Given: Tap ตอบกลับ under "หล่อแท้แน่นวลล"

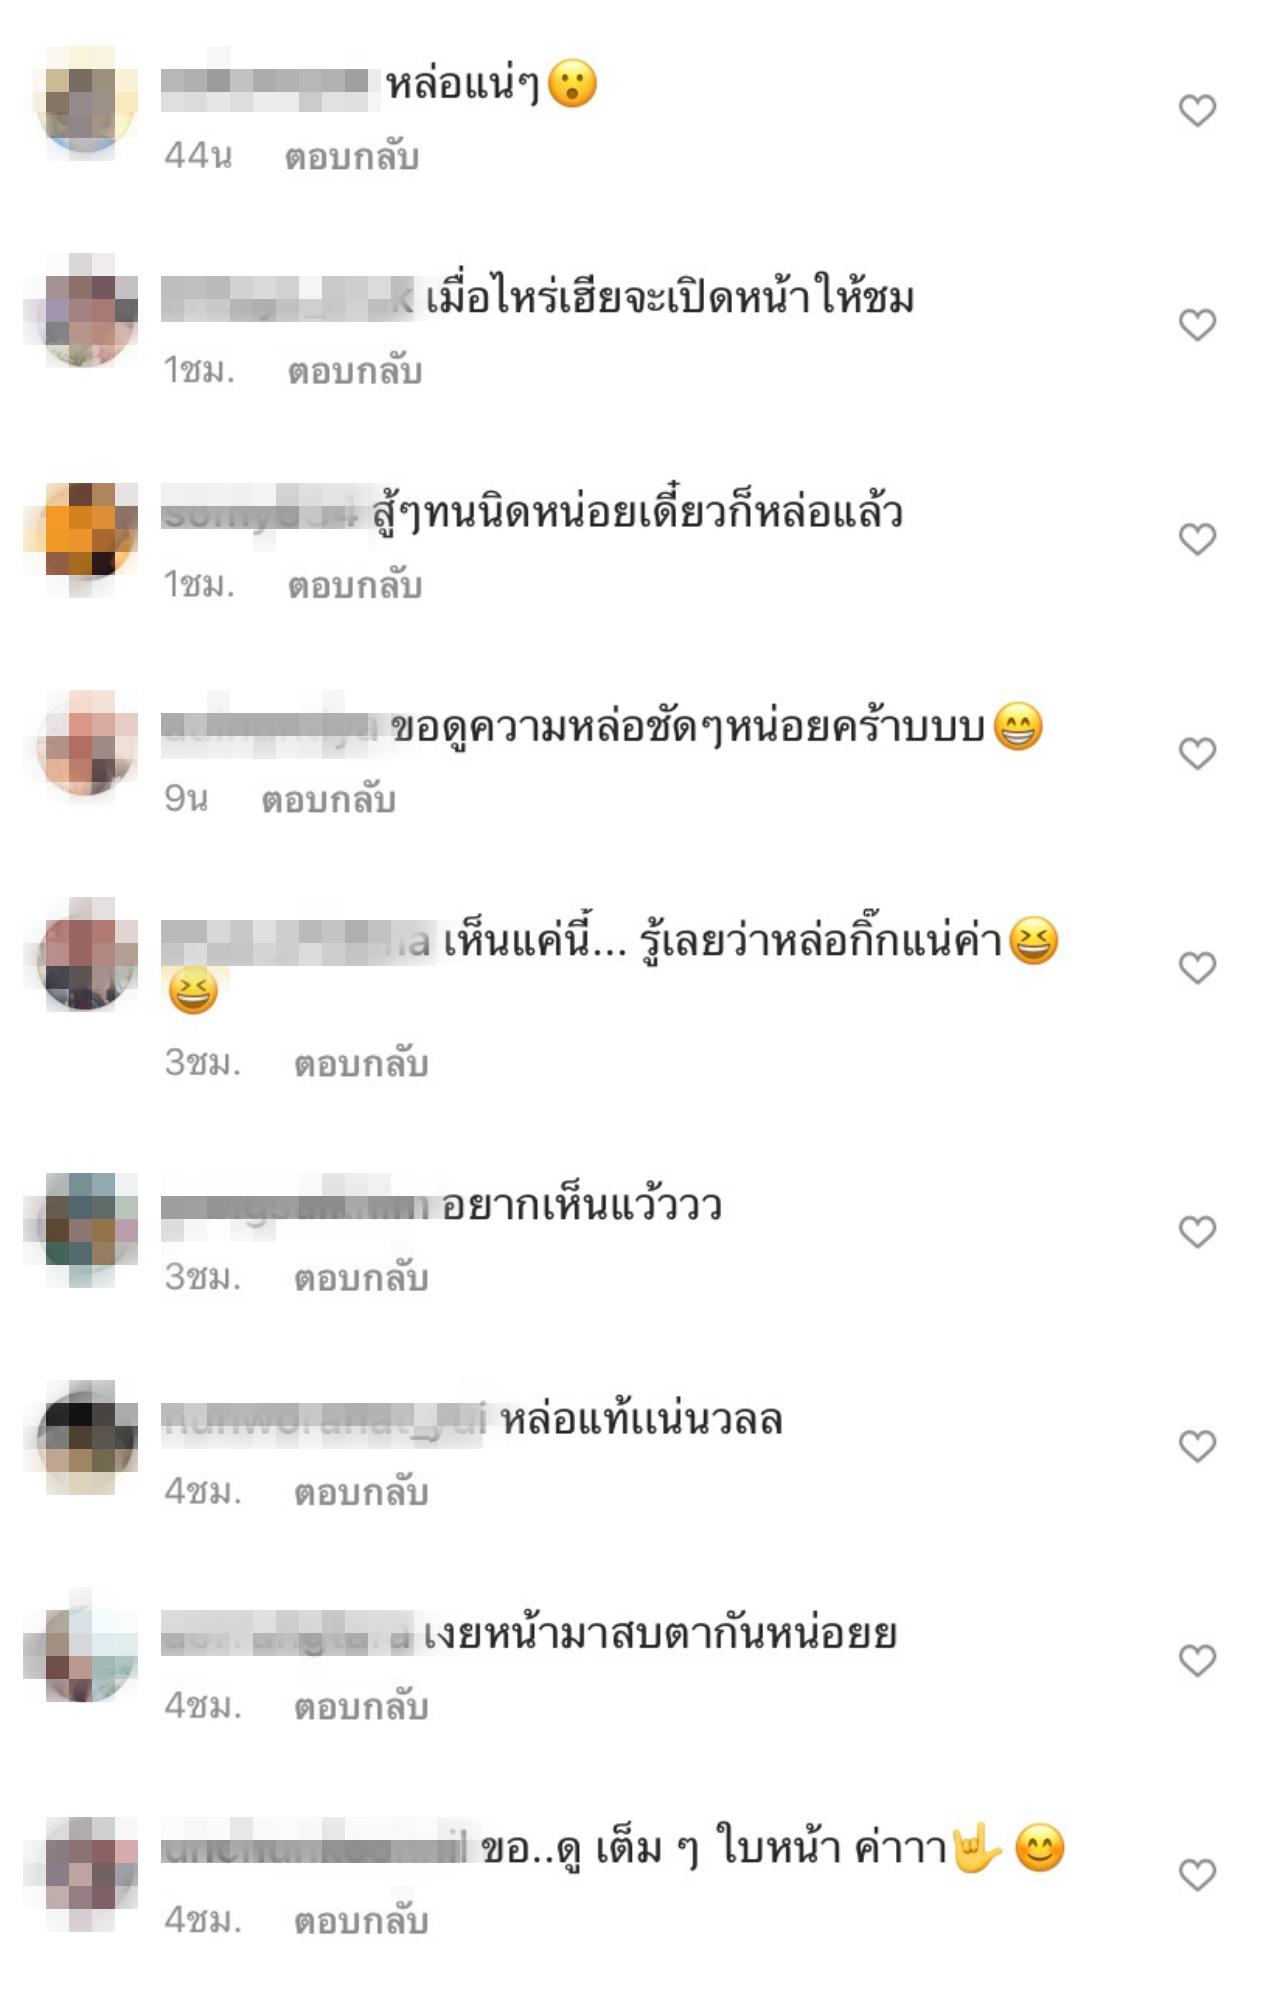Looking at the screenshot, I should pyautogui.click(x=361, y=1493).
